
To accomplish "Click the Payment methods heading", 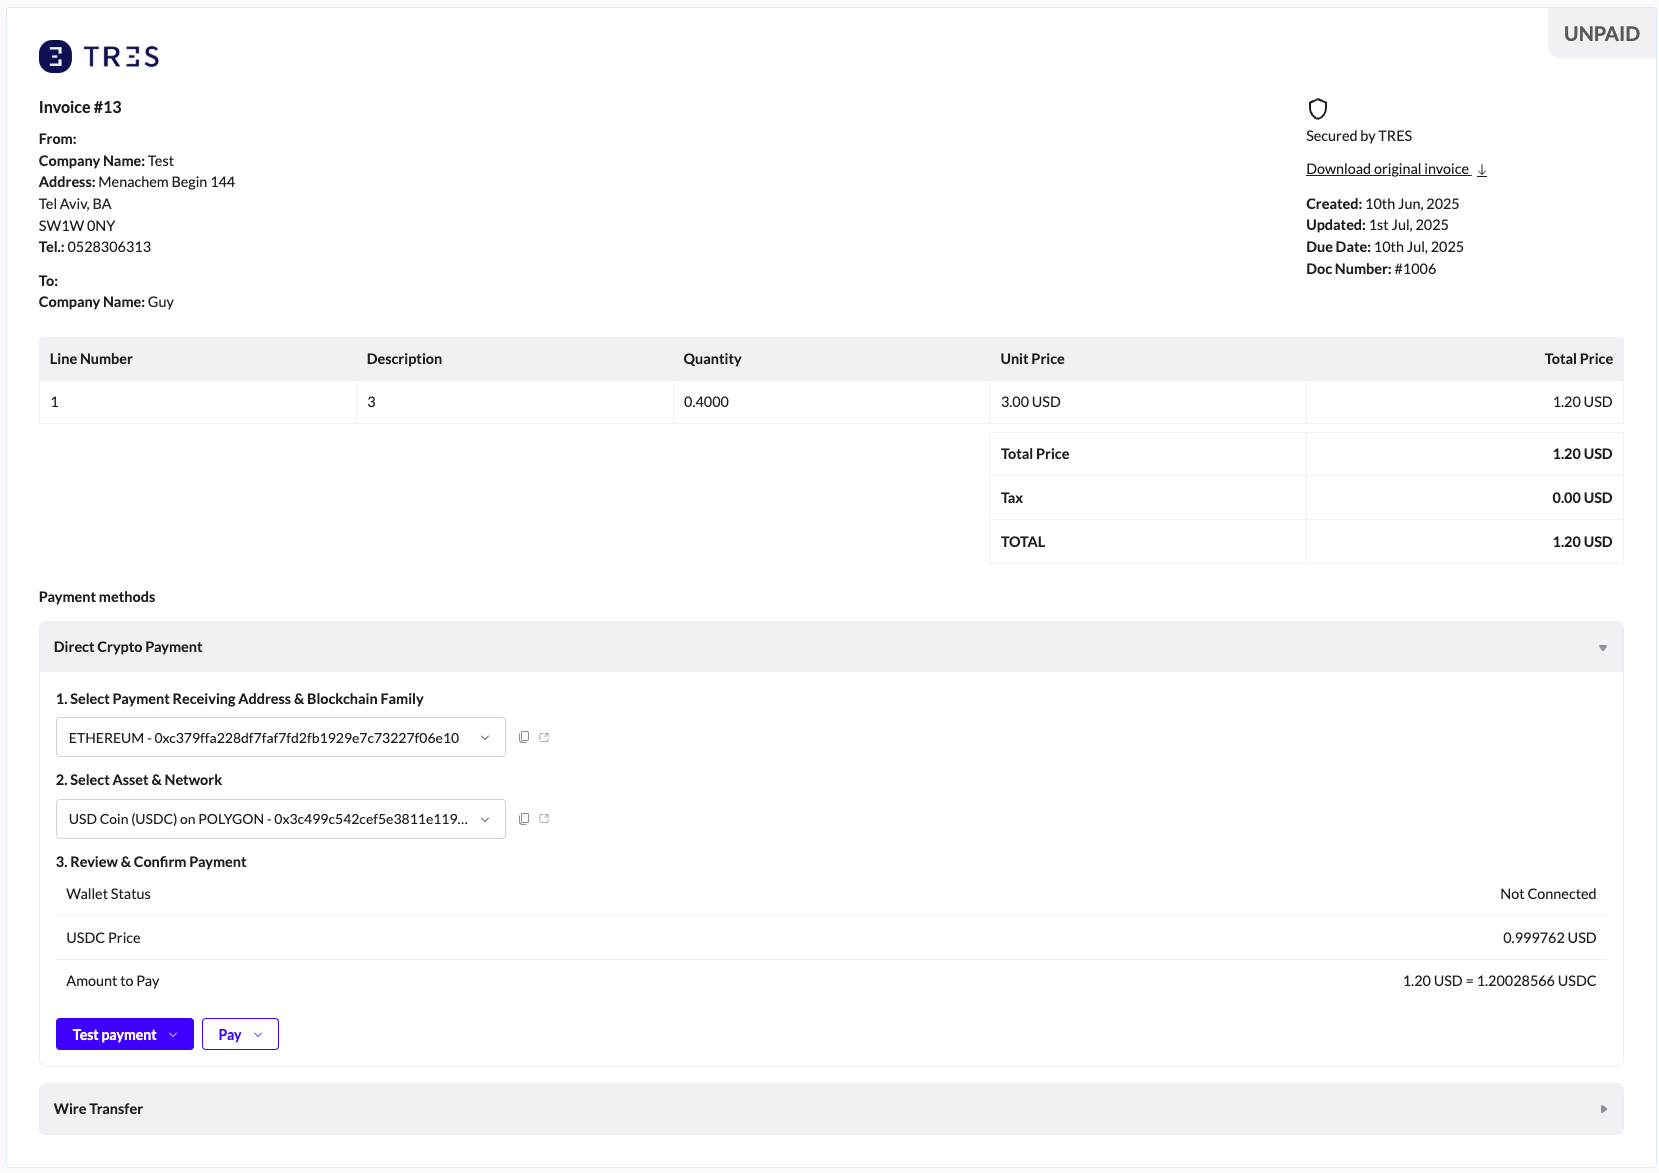I will 97,597.
